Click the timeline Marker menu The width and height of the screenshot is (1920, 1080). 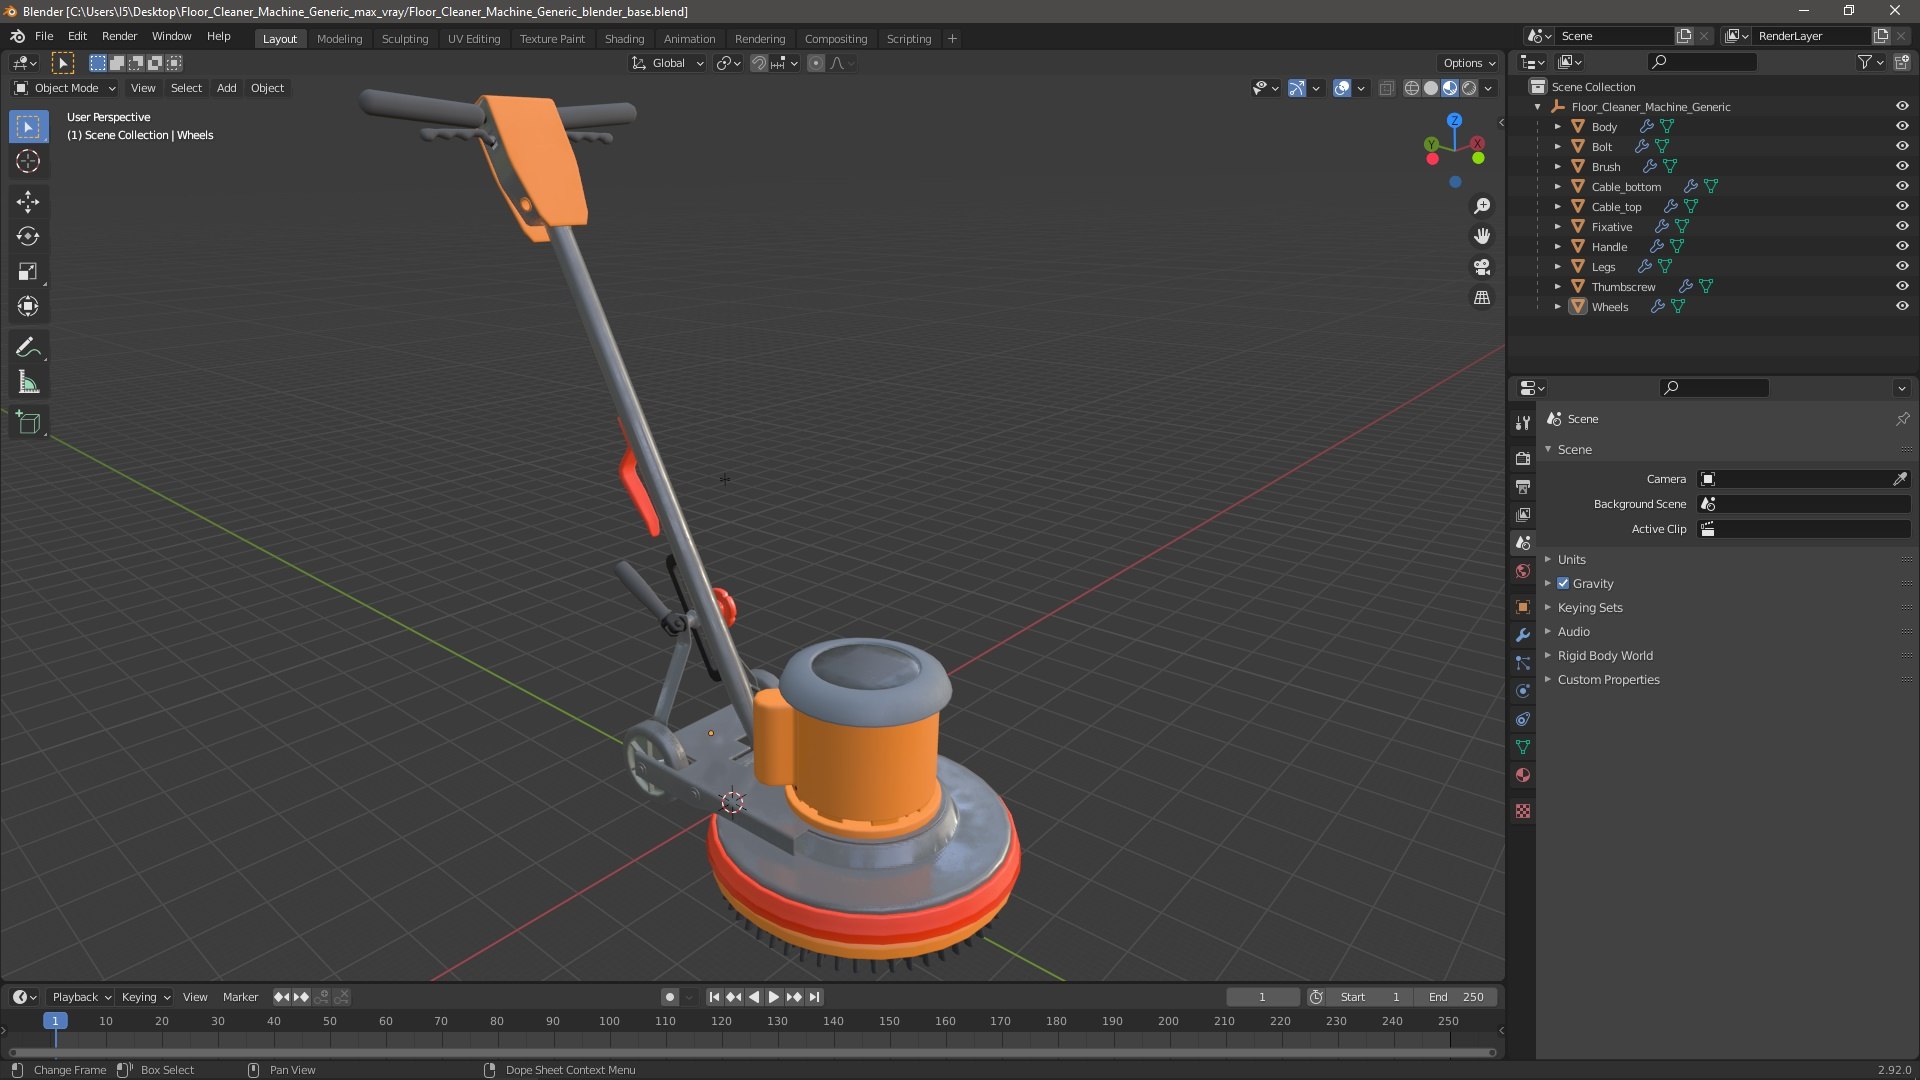[x=240, y=997]
